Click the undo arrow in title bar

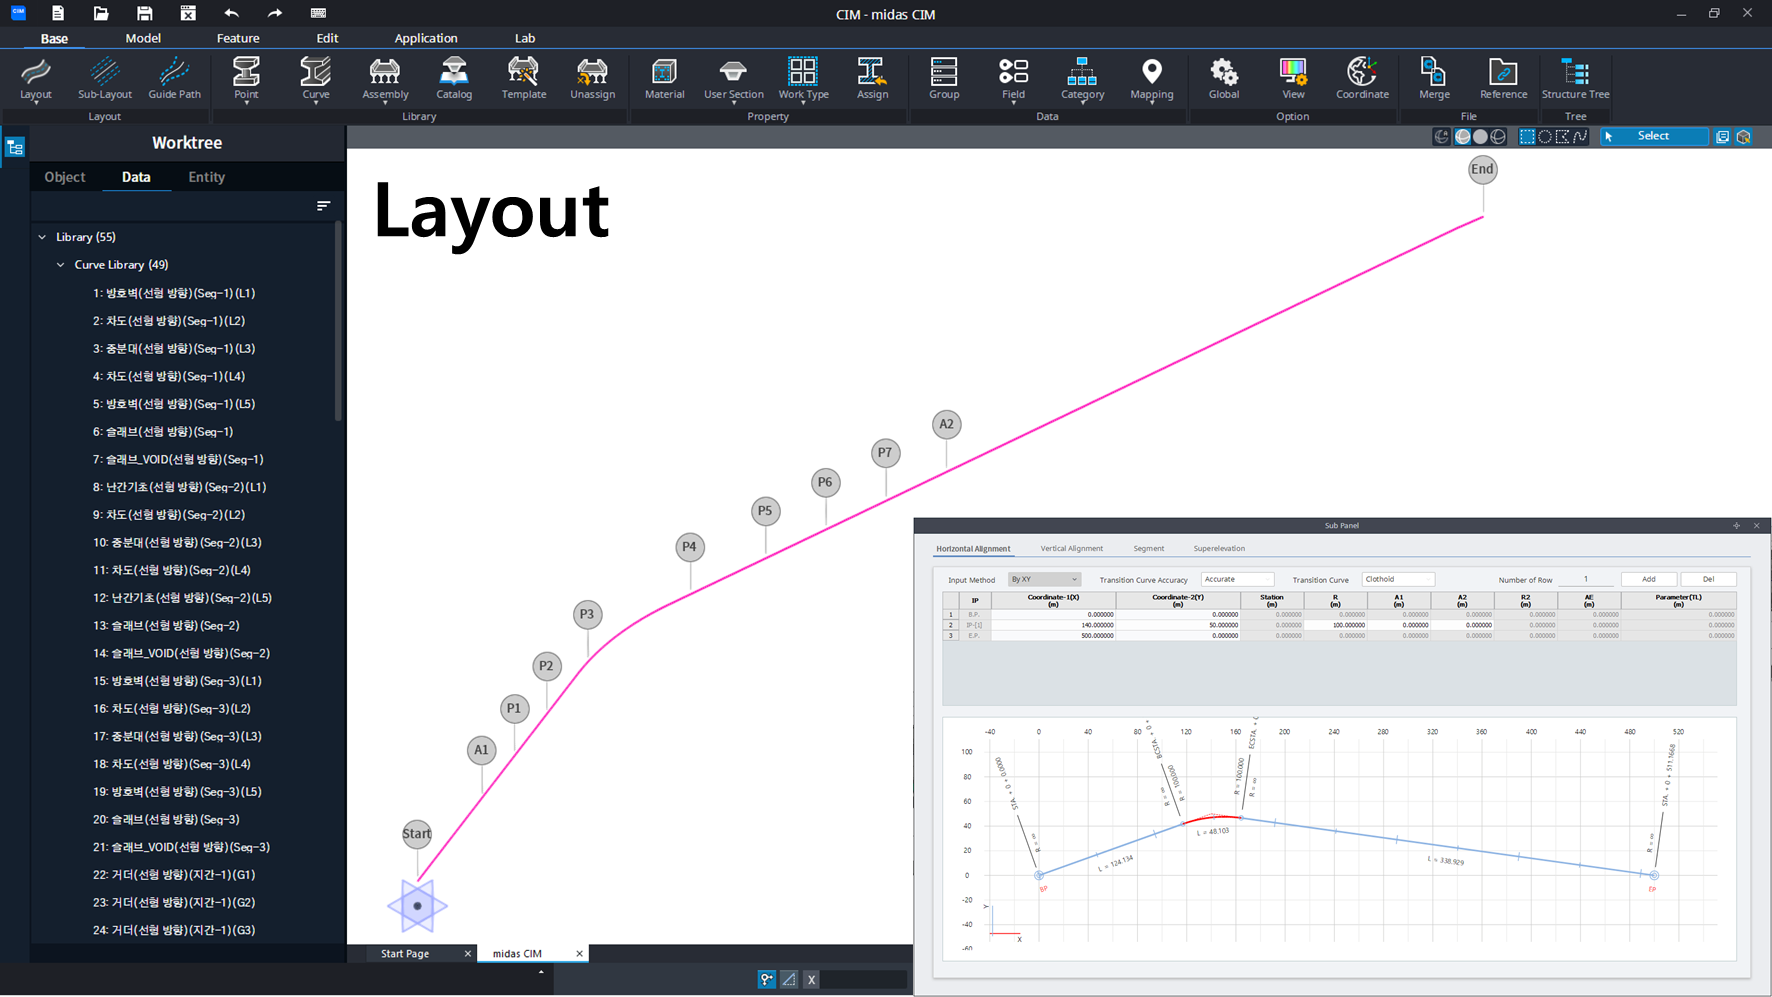(x=231, y=13)
